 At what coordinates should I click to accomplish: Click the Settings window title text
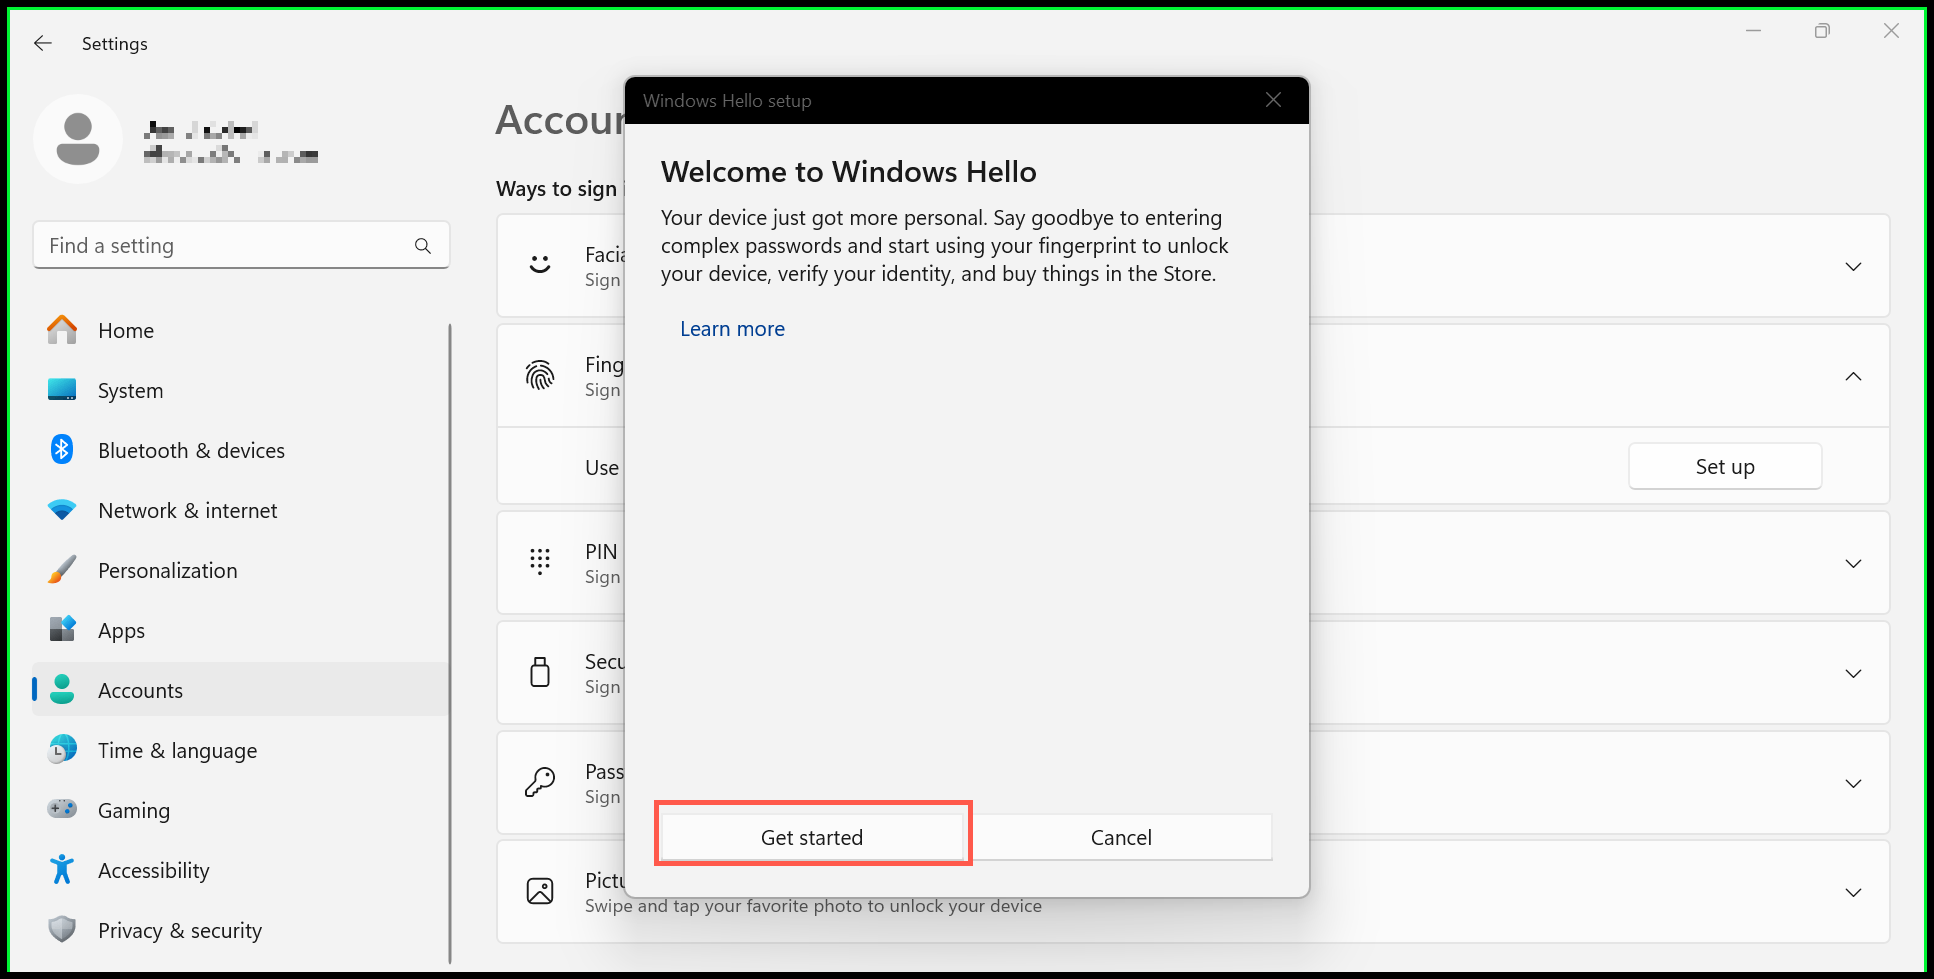(x=114, y=44)
